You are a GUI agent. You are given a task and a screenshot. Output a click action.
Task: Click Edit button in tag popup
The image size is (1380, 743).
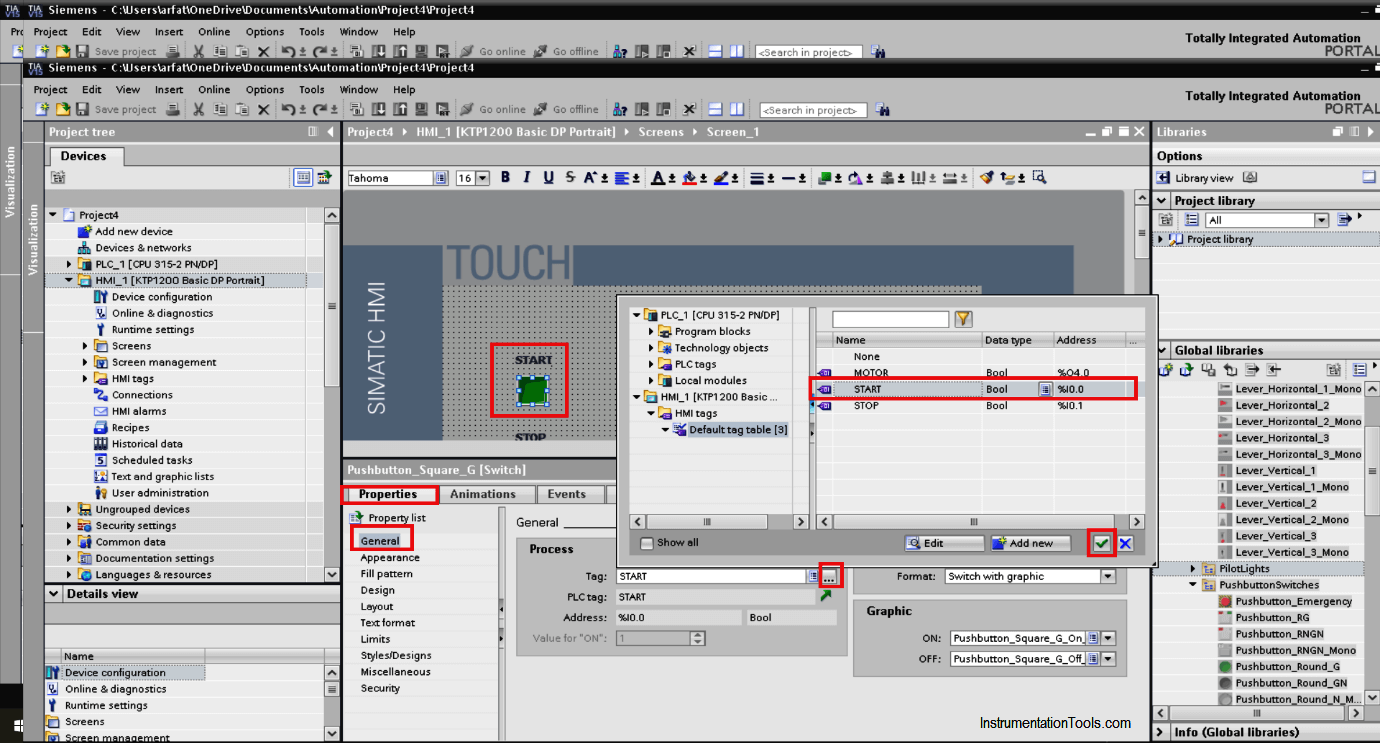coord(944,543)
